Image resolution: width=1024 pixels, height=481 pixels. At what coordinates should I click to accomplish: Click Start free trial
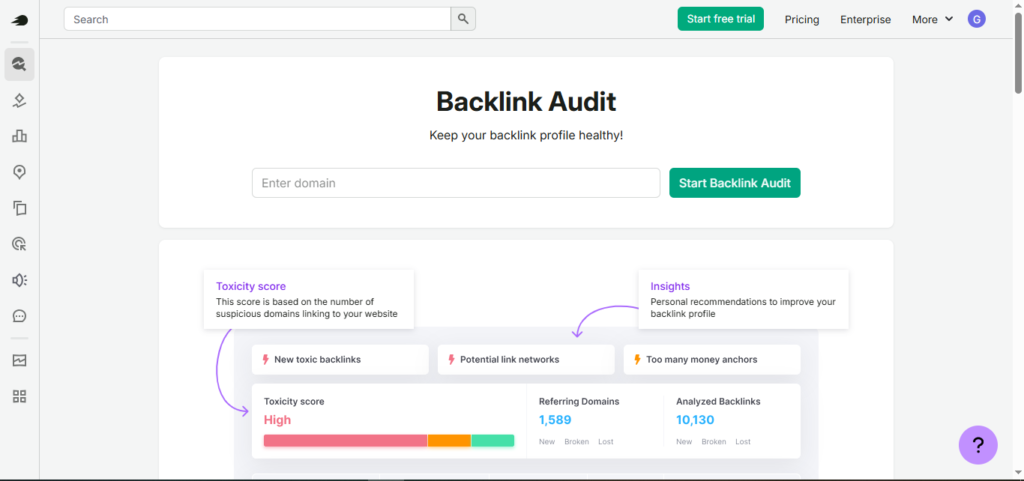tap(720, 19)
